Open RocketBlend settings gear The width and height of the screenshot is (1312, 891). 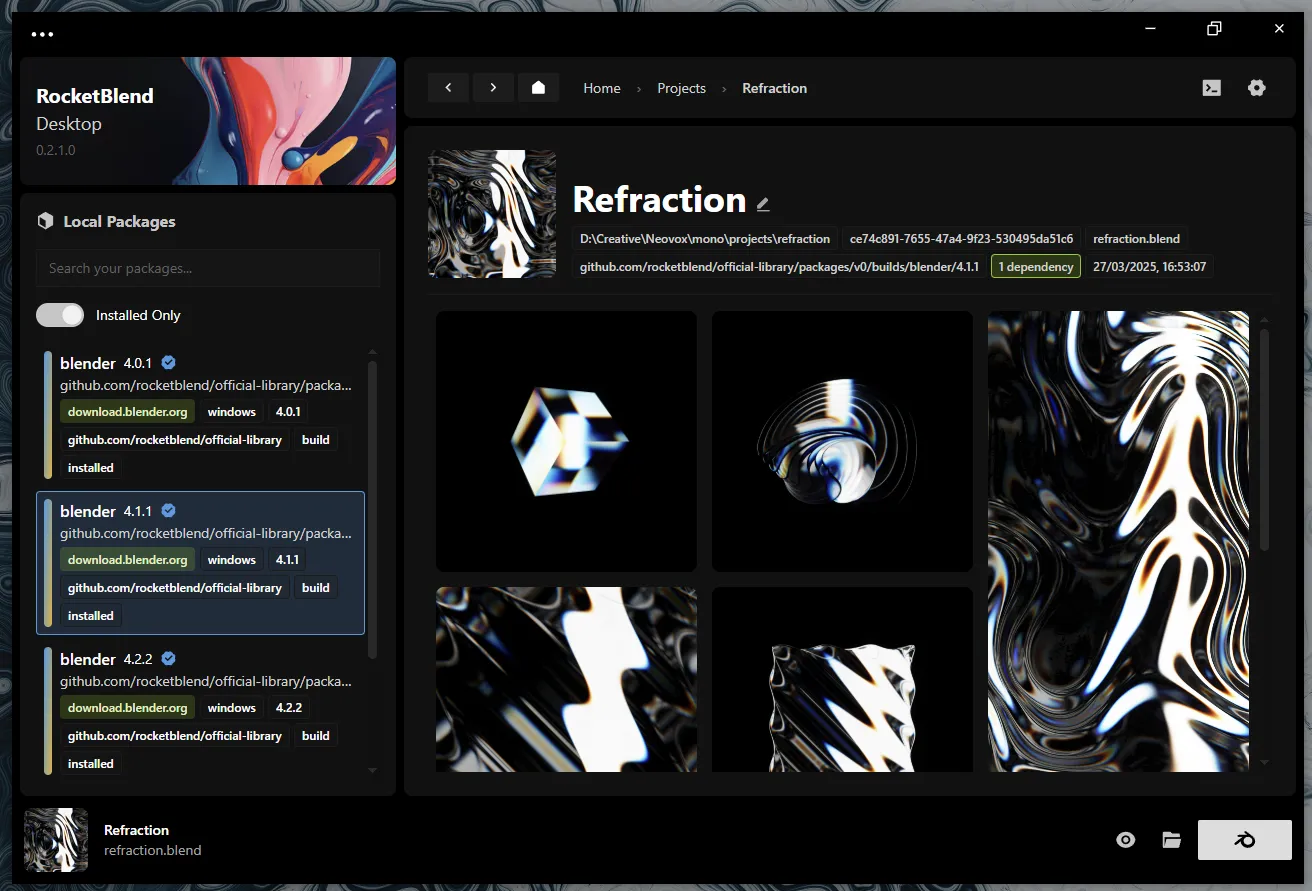tap(1257, 88)
